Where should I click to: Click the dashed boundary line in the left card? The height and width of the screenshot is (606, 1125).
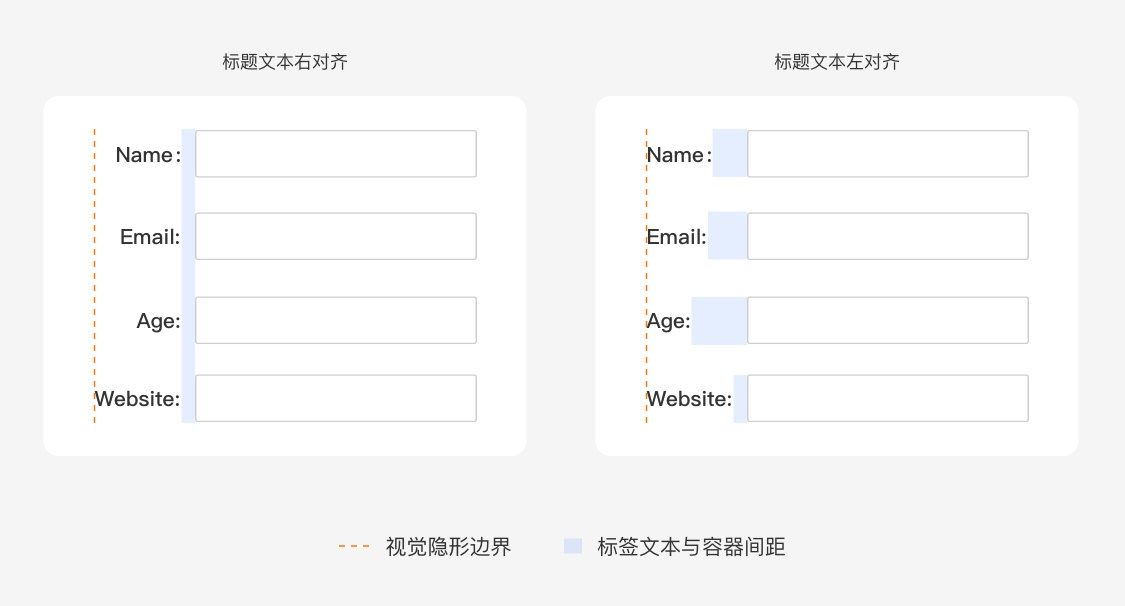tap(93, 275)
